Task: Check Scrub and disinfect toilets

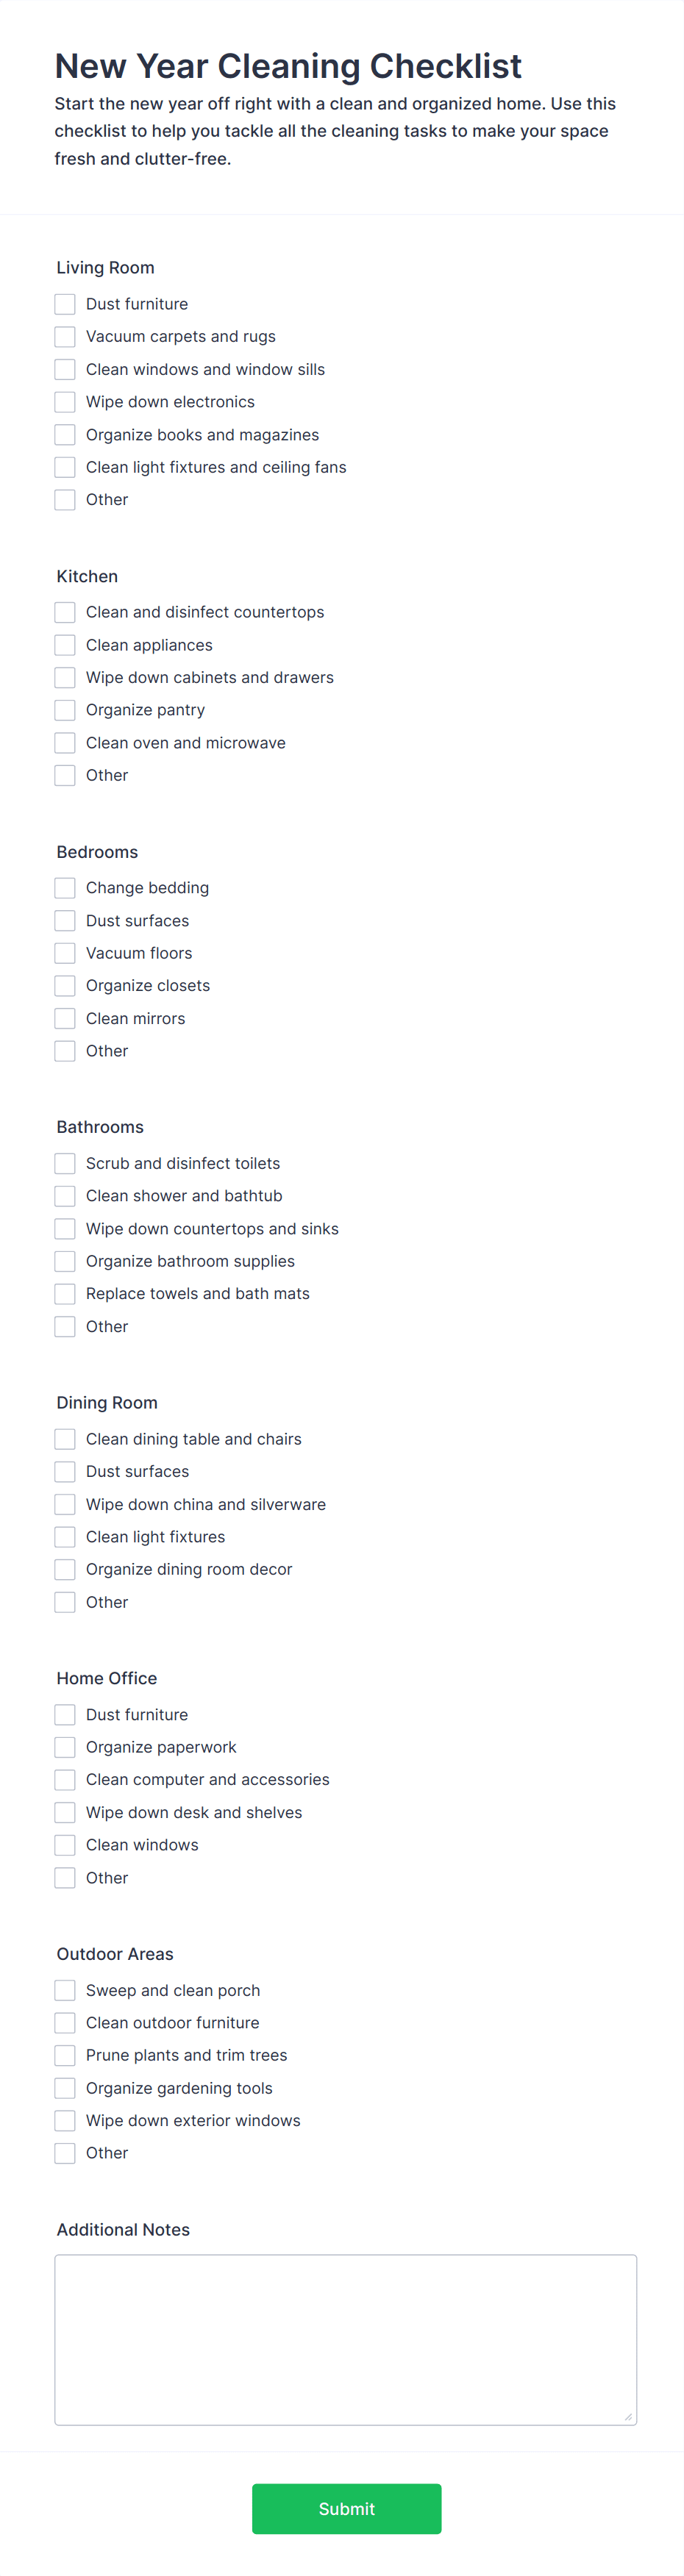Action: point(65,1163)
